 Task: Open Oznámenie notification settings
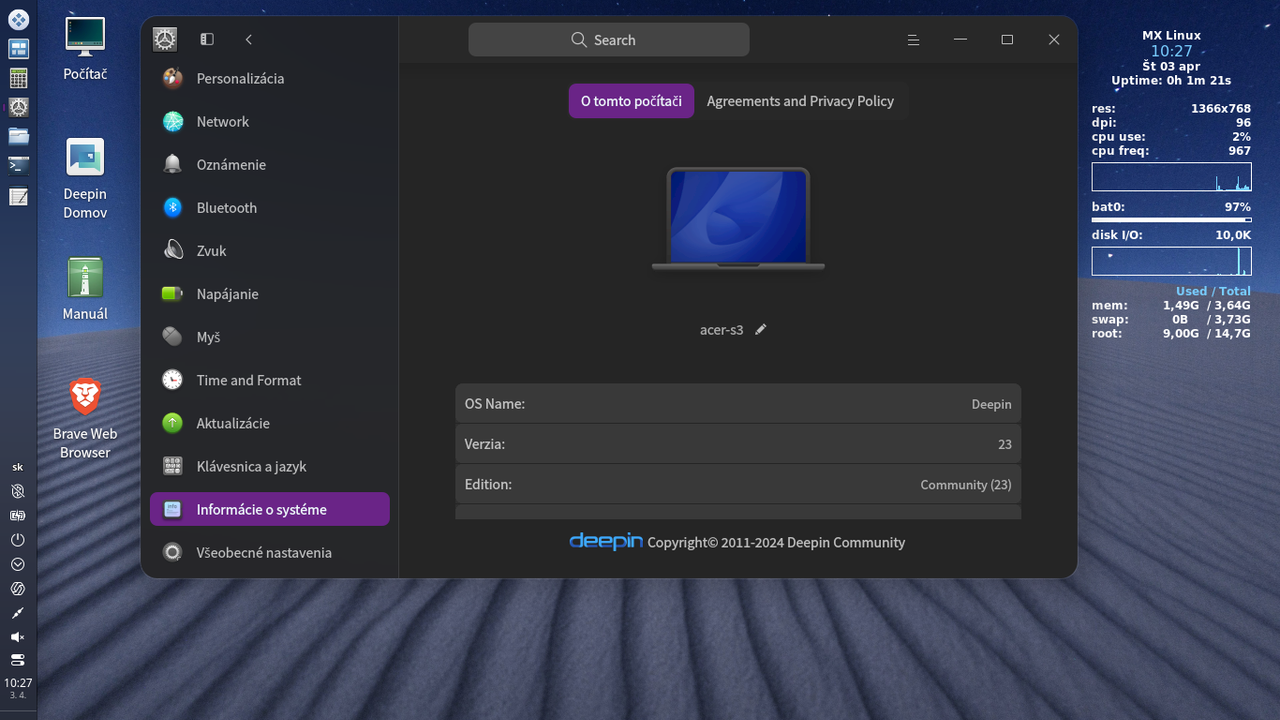269,164
